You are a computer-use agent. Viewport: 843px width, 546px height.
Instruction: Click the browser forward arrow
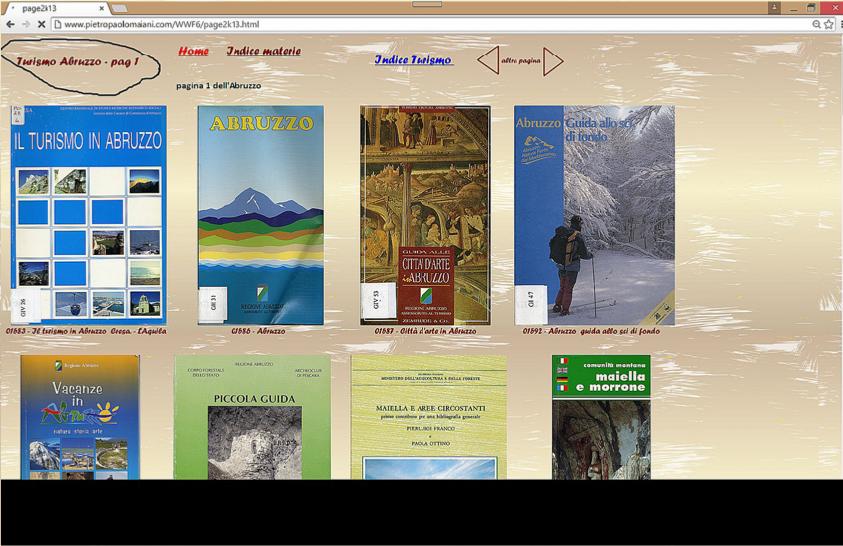[x=26, y=24]
